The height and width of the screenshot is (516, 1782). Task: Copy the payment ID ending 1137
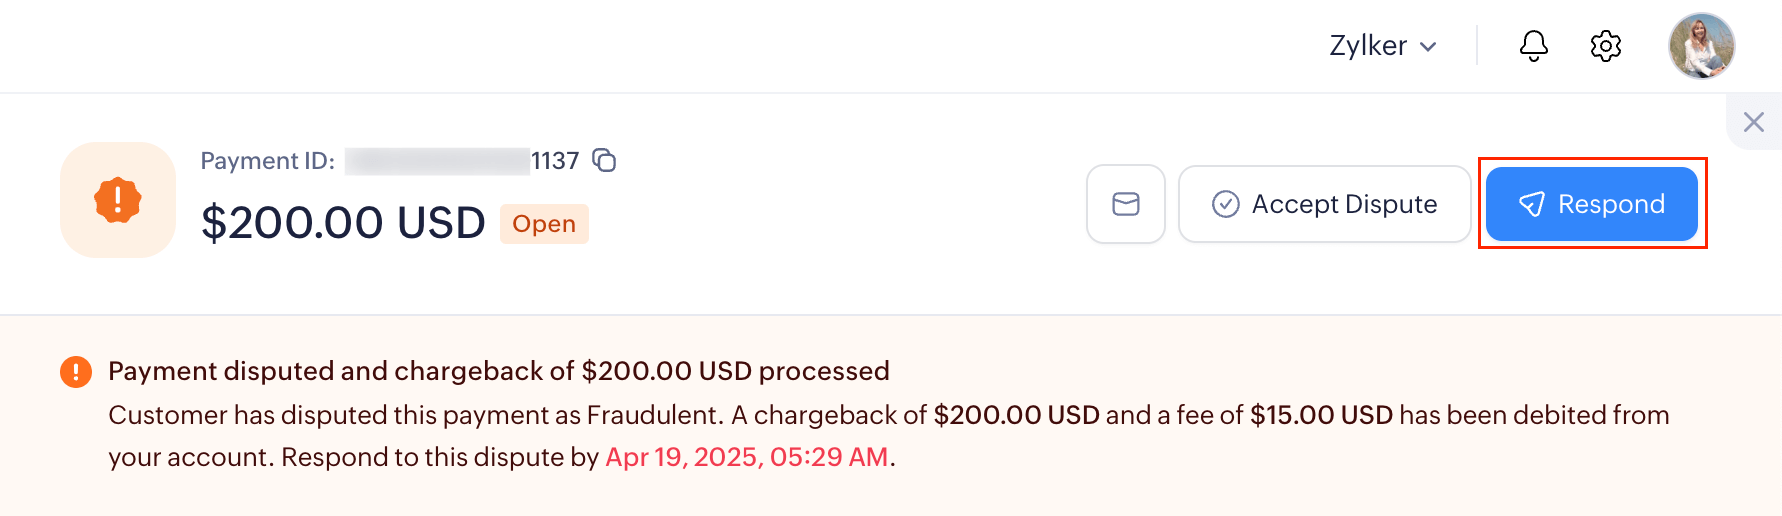[x=604, y=160]
